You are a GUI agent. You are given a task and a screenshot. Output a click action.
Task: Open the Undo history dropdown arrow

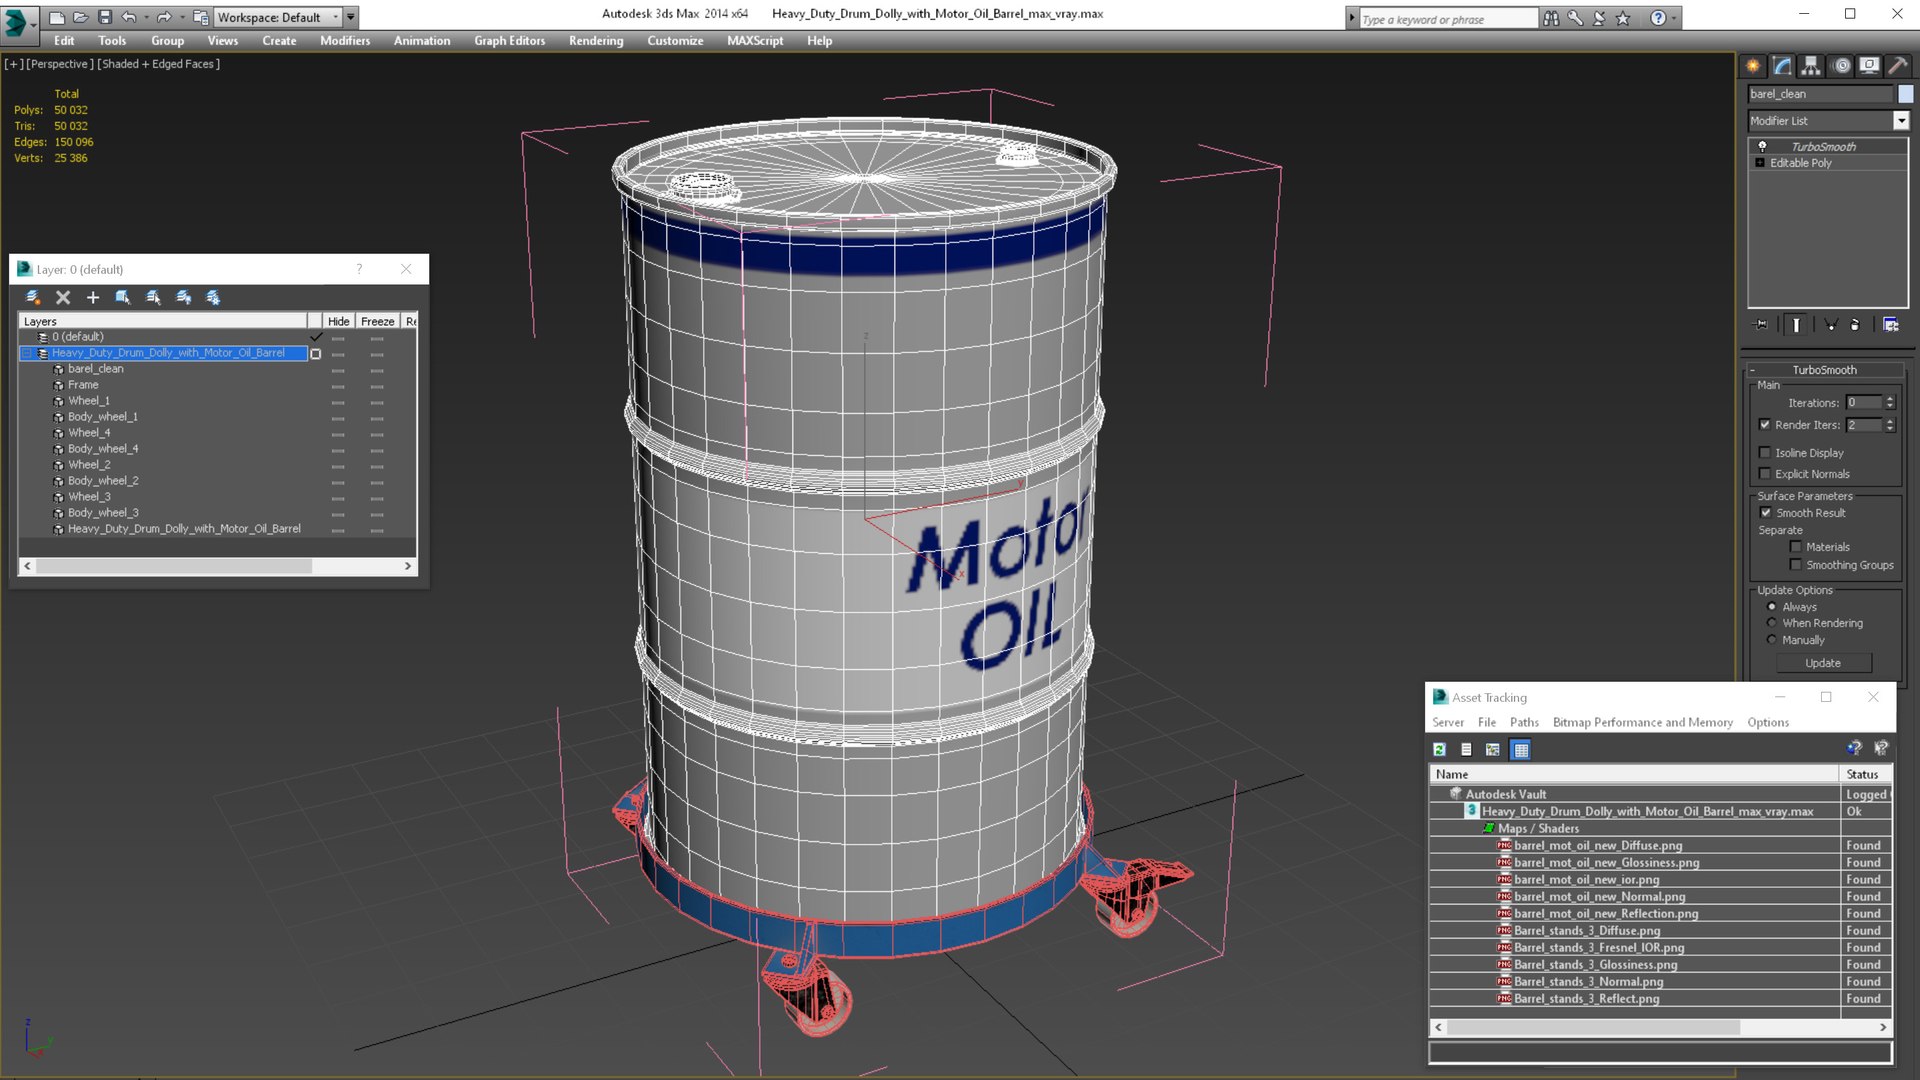click(145, 17)
